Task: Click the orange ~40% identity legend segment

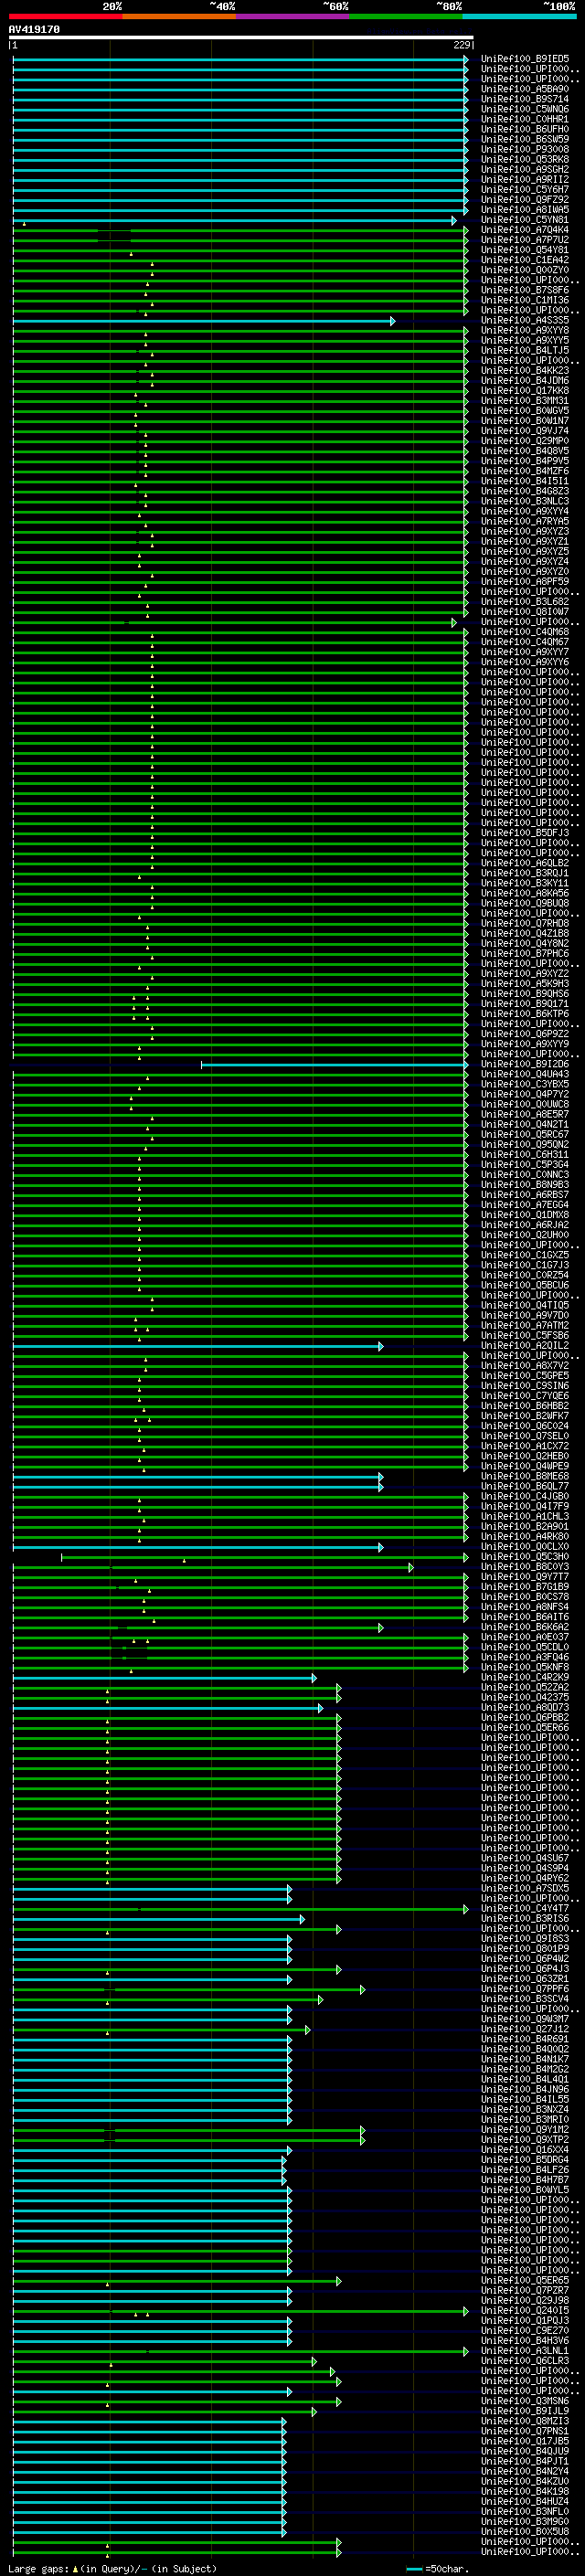Action: click(179, 16)
